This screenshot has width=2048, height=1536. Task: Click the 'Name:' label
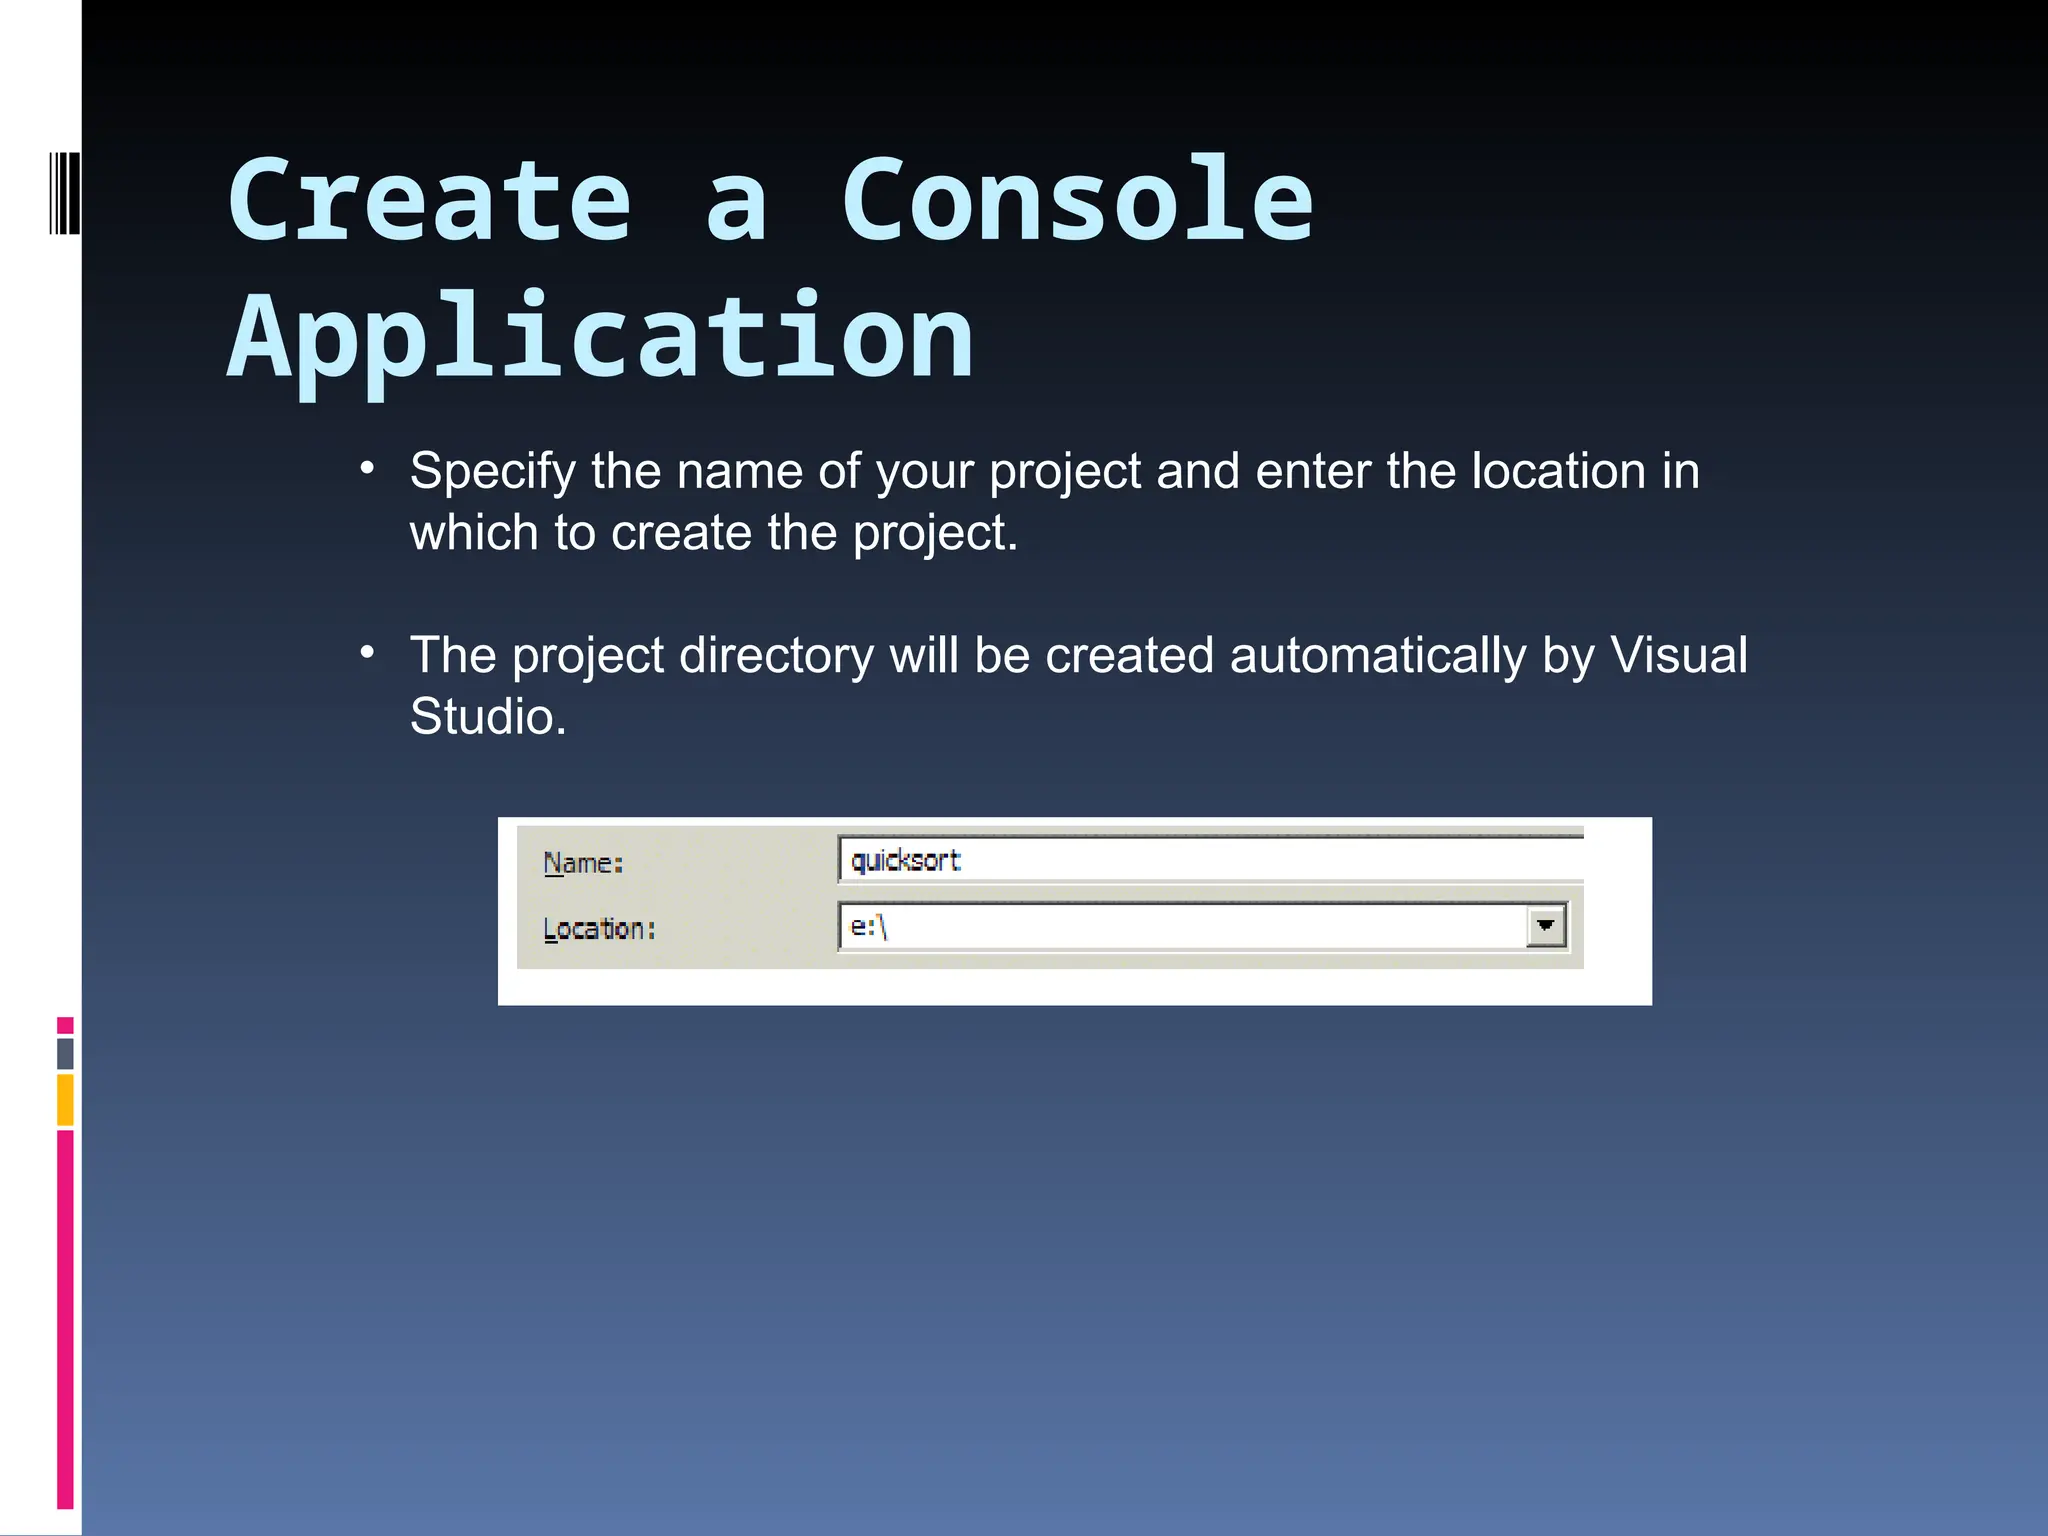pyautogui.click(x=584, y=863)
